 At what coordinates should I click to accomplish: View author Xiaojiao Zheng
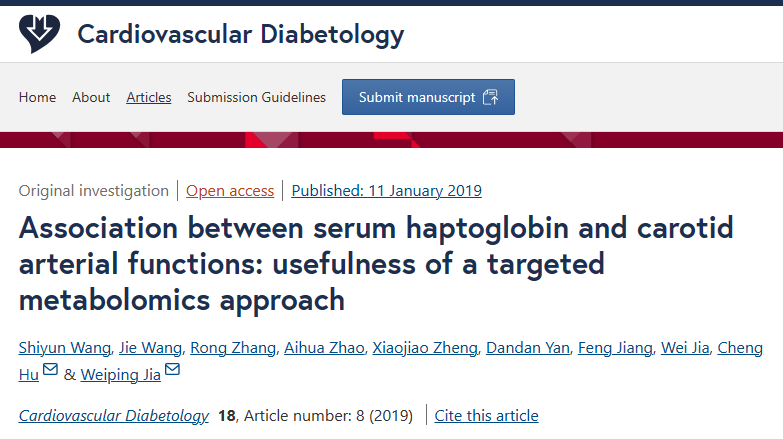[425, 348]
